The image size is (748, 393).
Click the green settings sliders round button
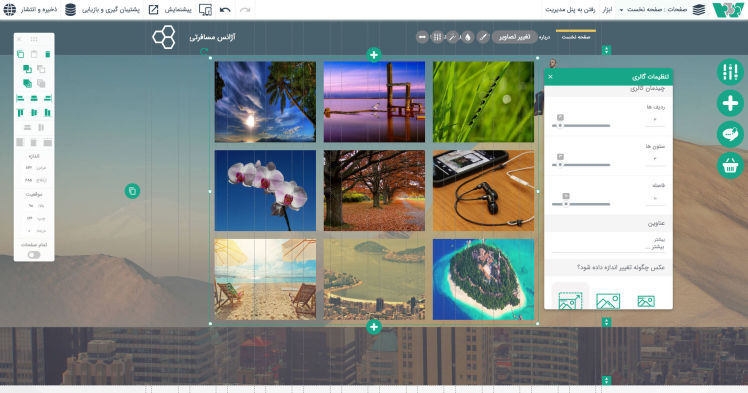[730, 72]
